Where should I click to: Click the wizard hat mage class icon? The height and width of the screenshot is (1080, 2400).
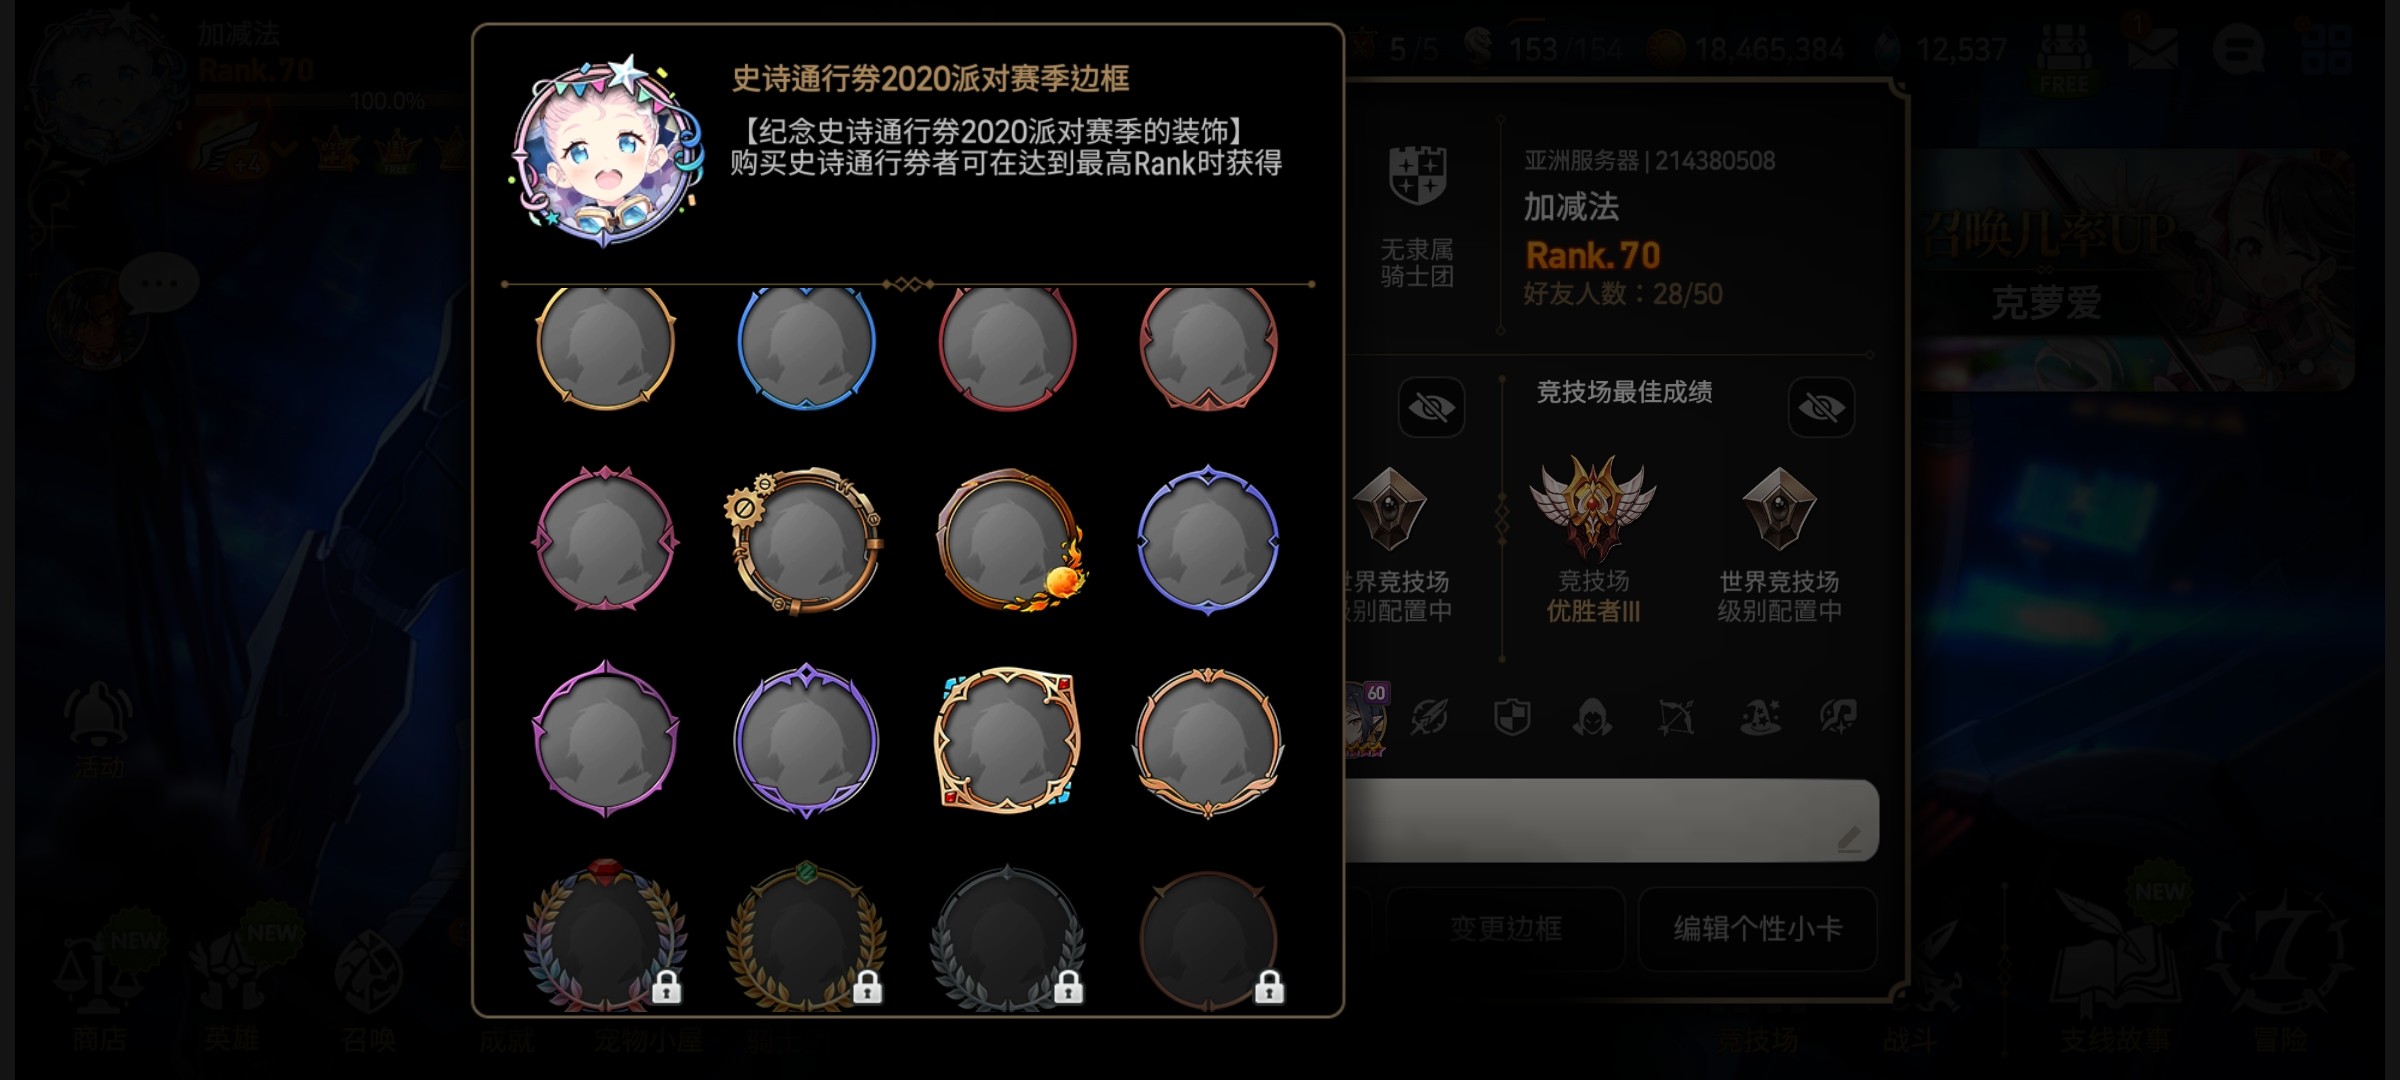tap(1760, 717)
